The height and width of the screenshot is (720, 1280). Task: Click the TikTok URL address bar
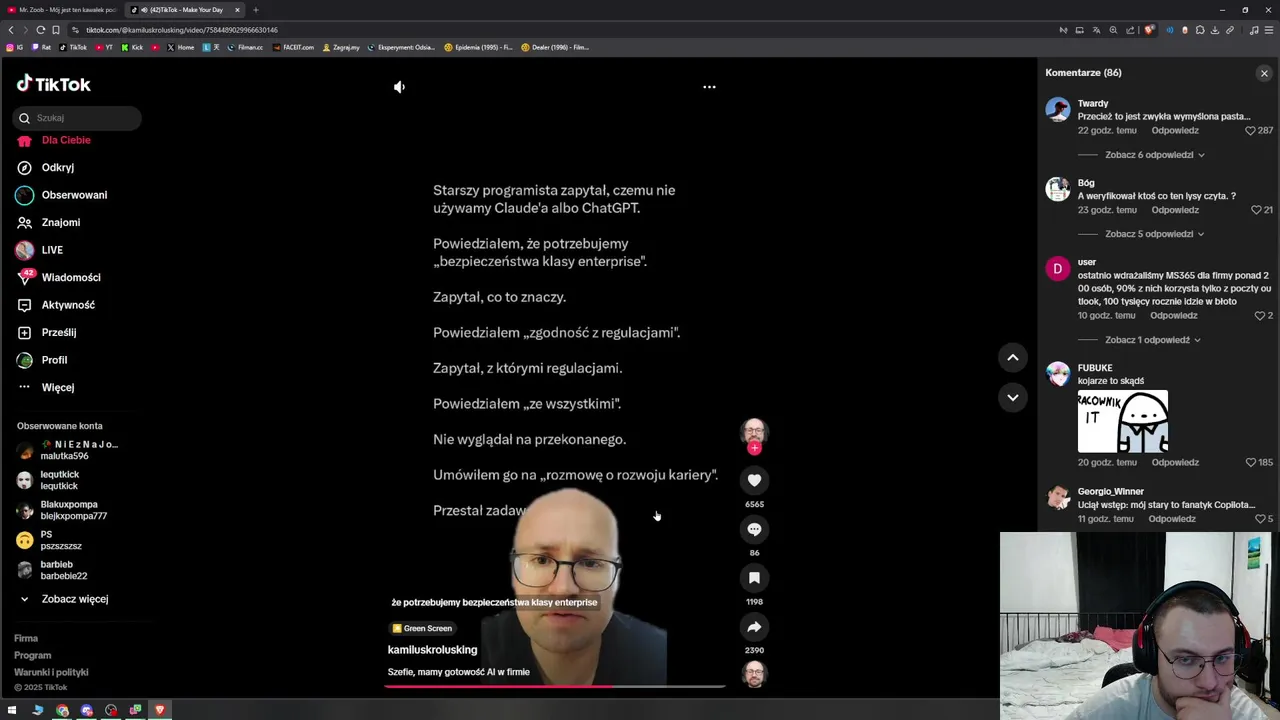[560, 30]
